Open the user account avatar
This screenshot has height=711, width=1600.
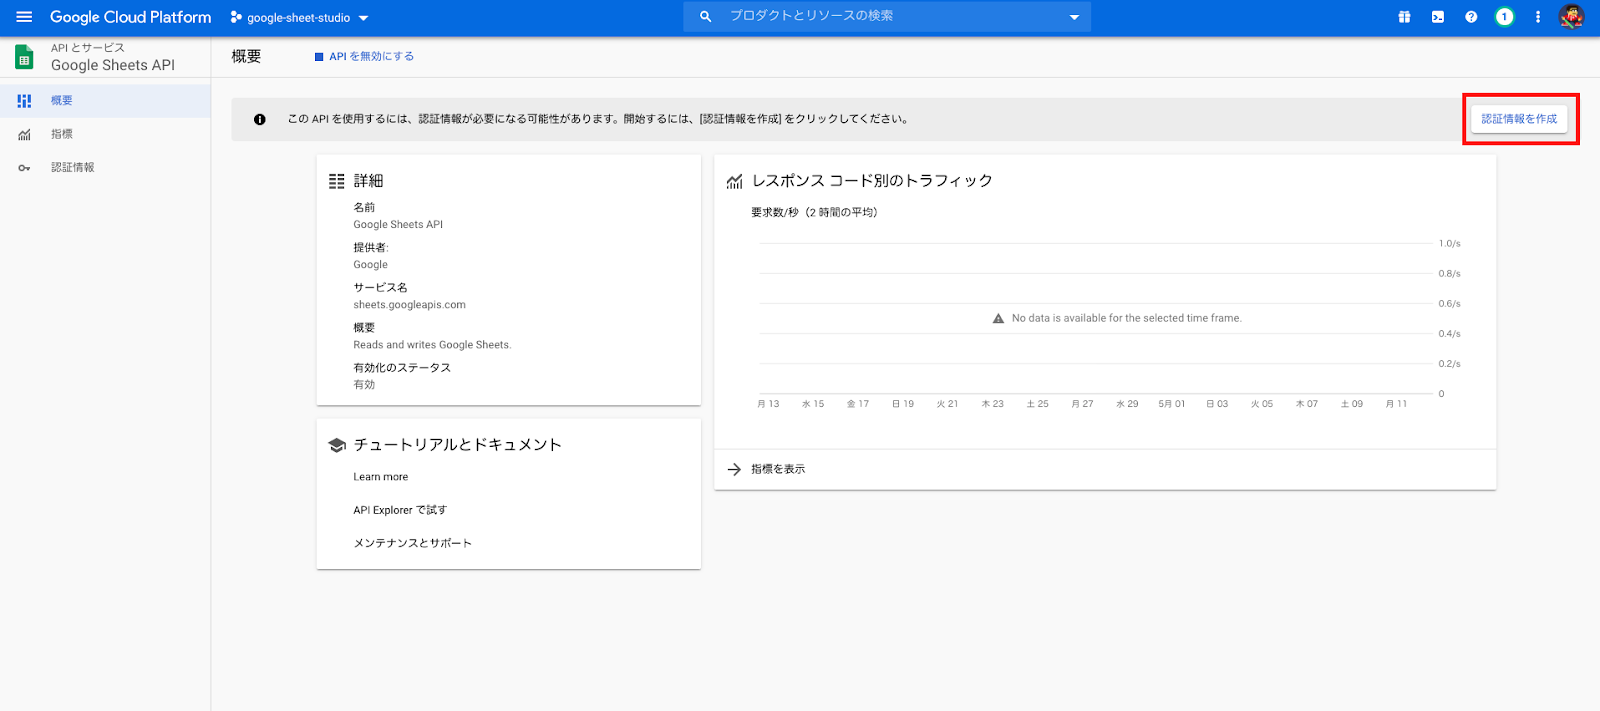click(1571, 17)
